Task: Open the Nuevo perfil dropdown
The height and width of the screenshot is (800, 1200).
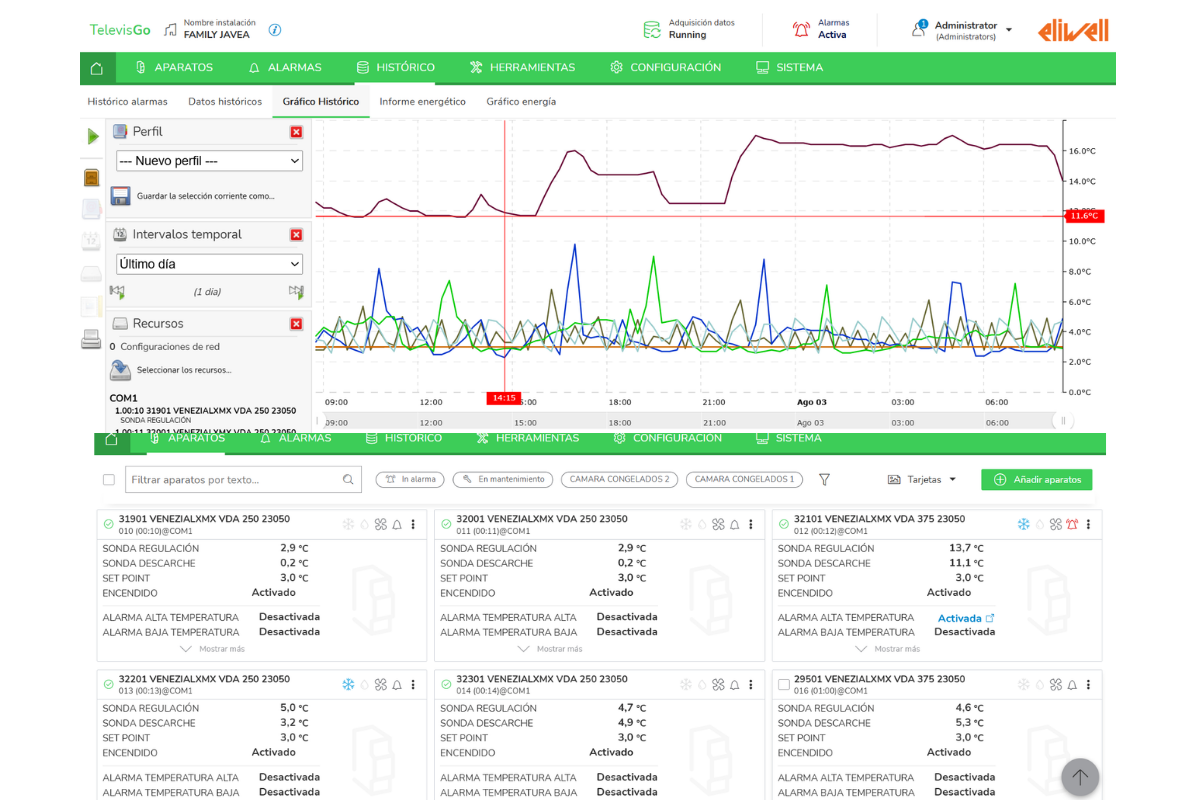Action: coord(209,161)
